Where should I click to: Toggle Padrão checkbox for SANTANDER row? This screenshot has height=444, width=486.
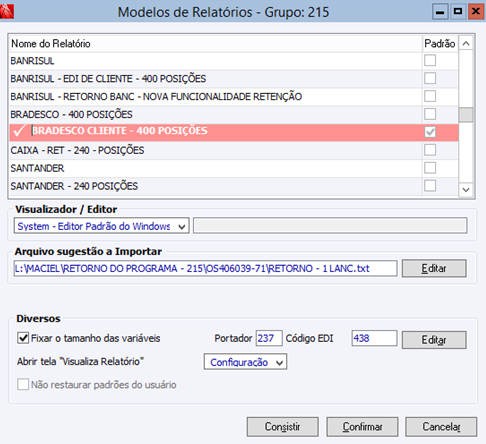(430, 168)
